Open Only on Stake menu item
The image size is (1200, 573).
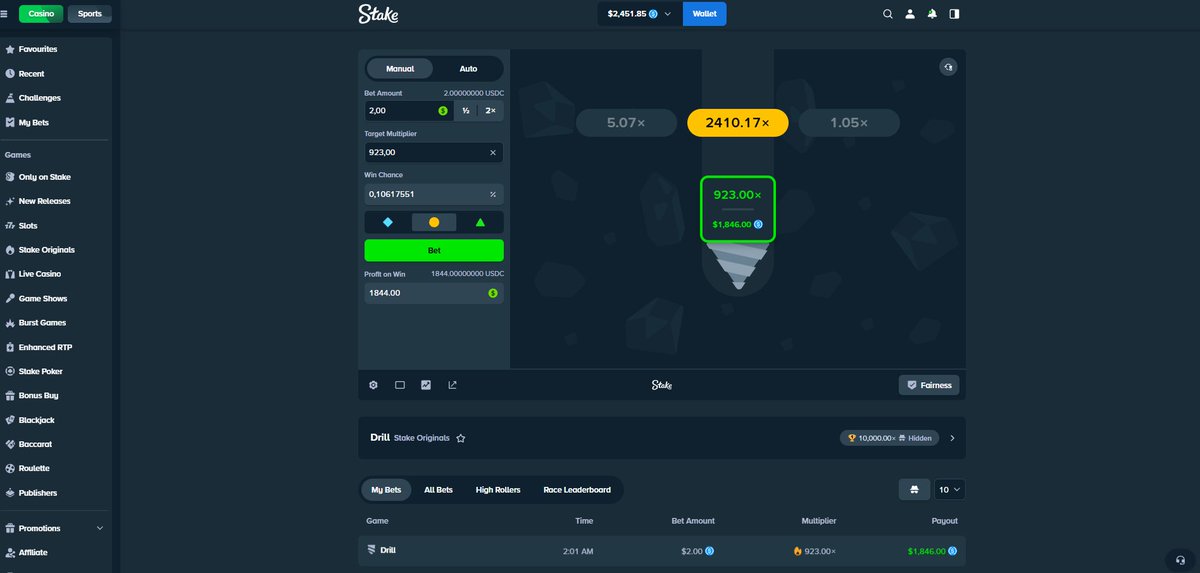(44, 177)
